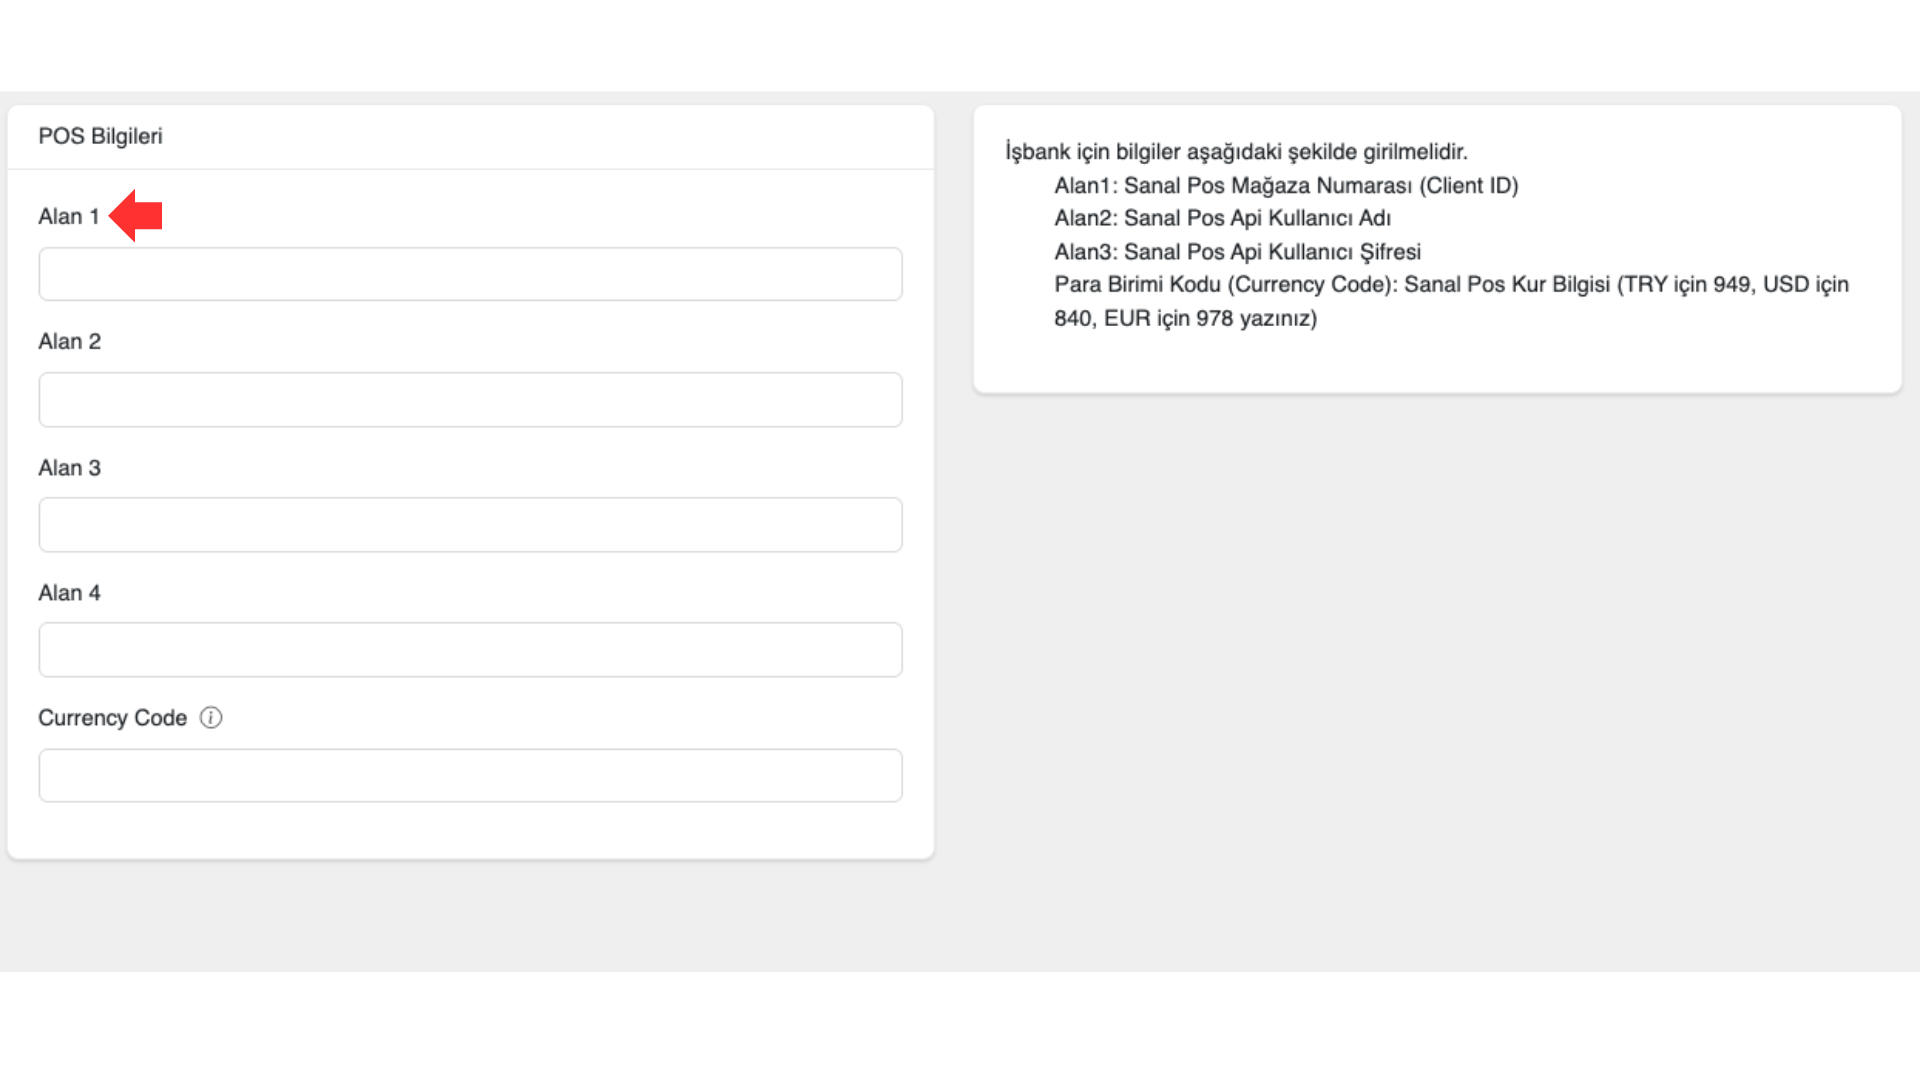Click the İşbank instructions heading sentence
The height and width of the screenshot is (1080, 1920).
(1236, 152)
